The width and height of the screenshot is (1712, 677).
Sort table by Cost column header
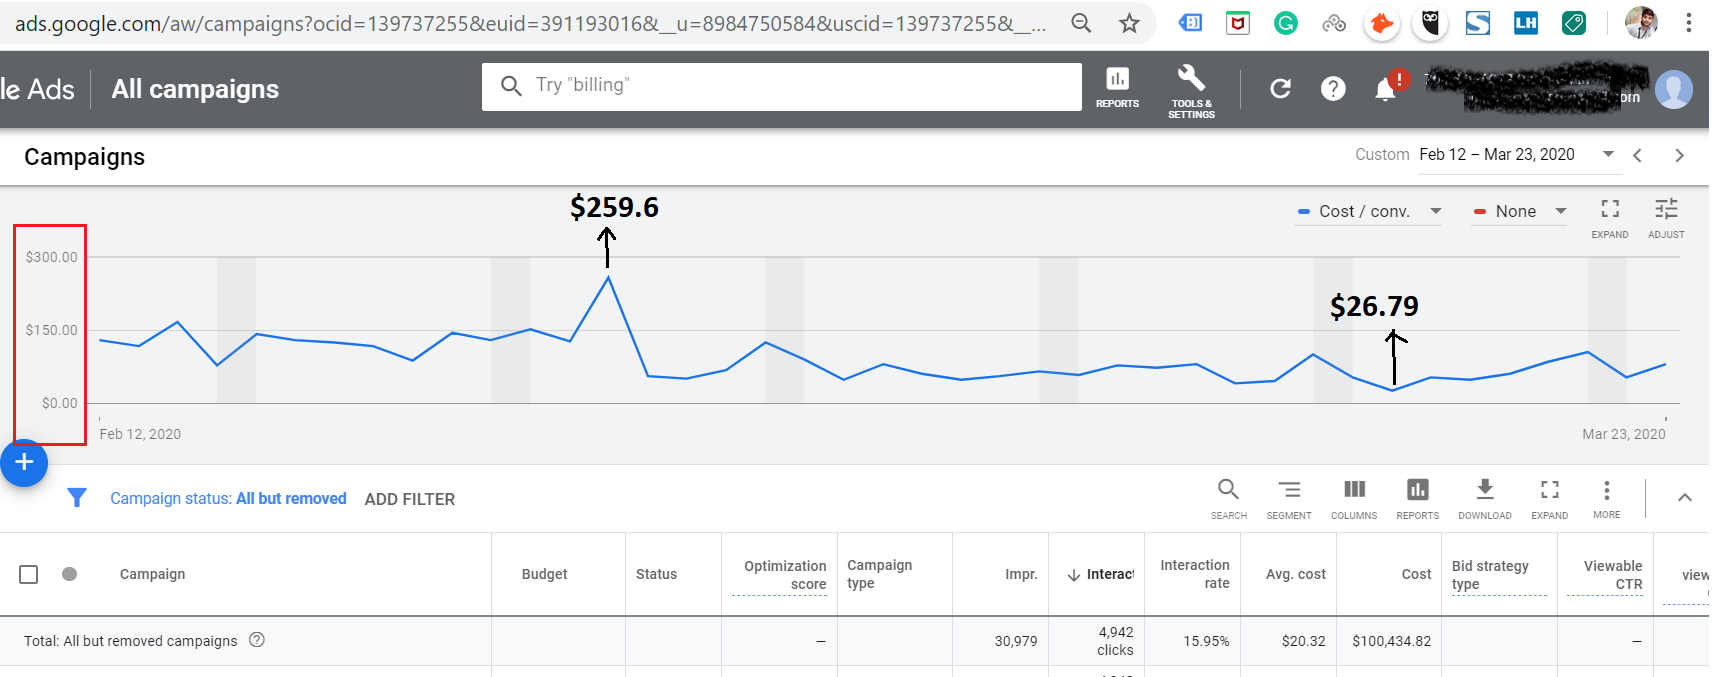(1415, 574)
